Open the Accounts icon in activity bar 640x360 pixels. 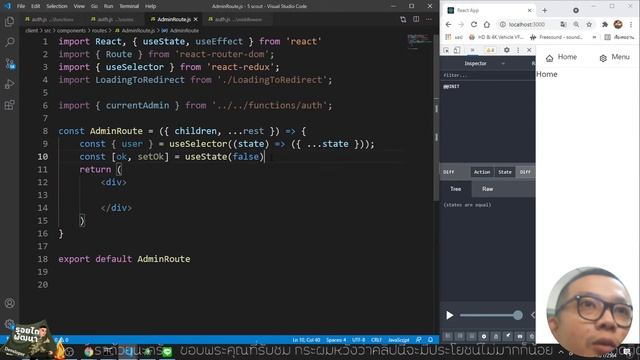pyautogui.click(x=9, y=303)
